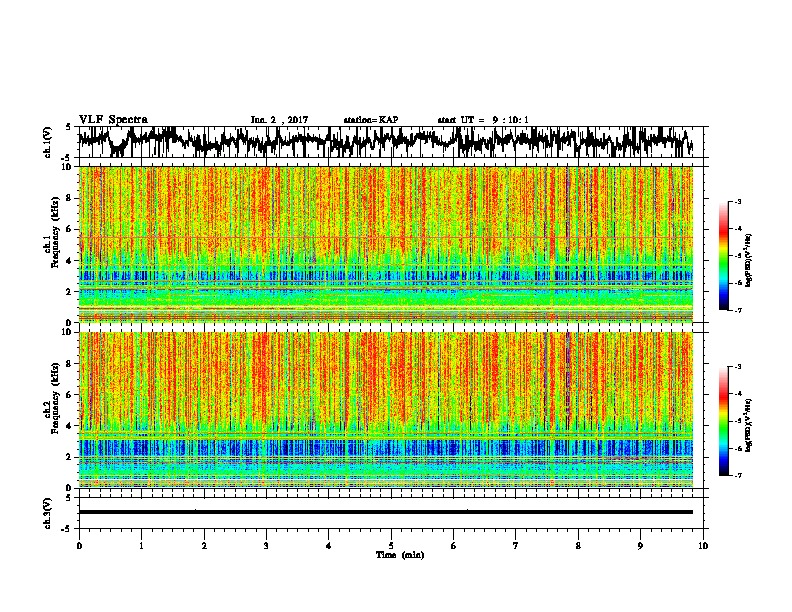Click time axis tick label "0"
This screenshot has height=612, width=792.
pyautogui.click(x=79, y=546)
